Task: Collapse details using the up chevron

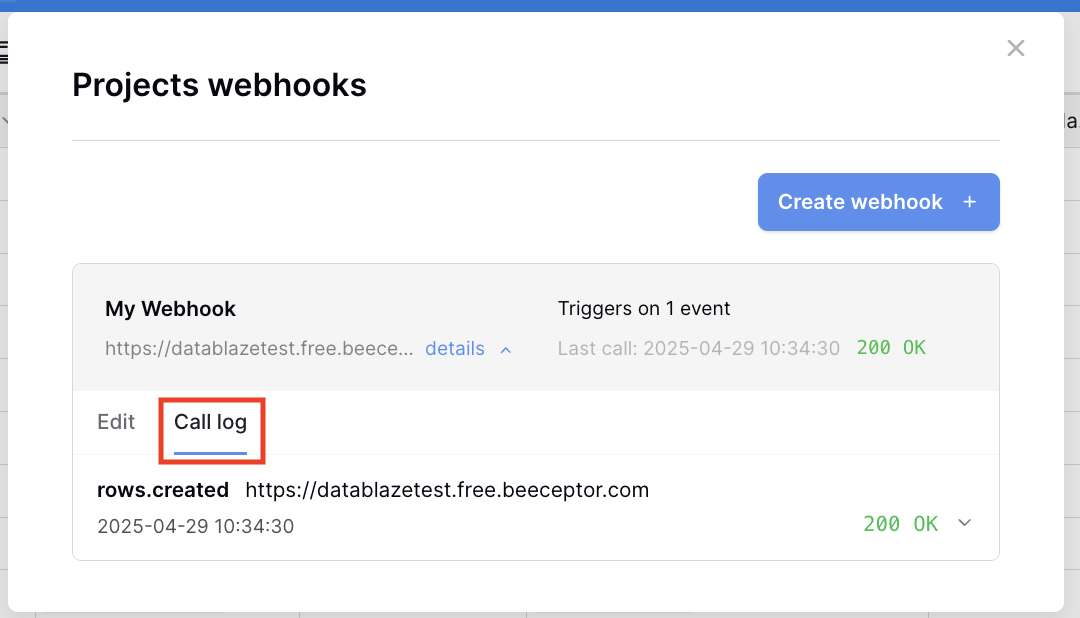Action: tap(506, 350)
